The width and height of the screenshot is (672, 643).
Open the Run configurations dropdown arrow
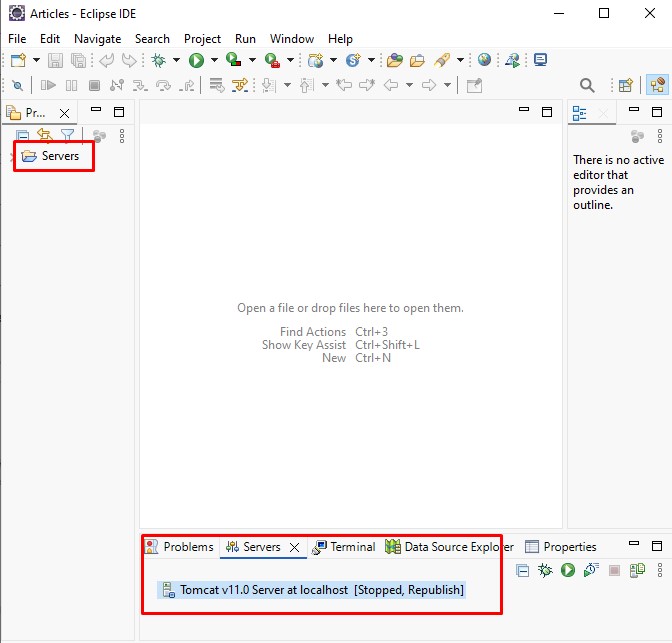pos(214,60)
